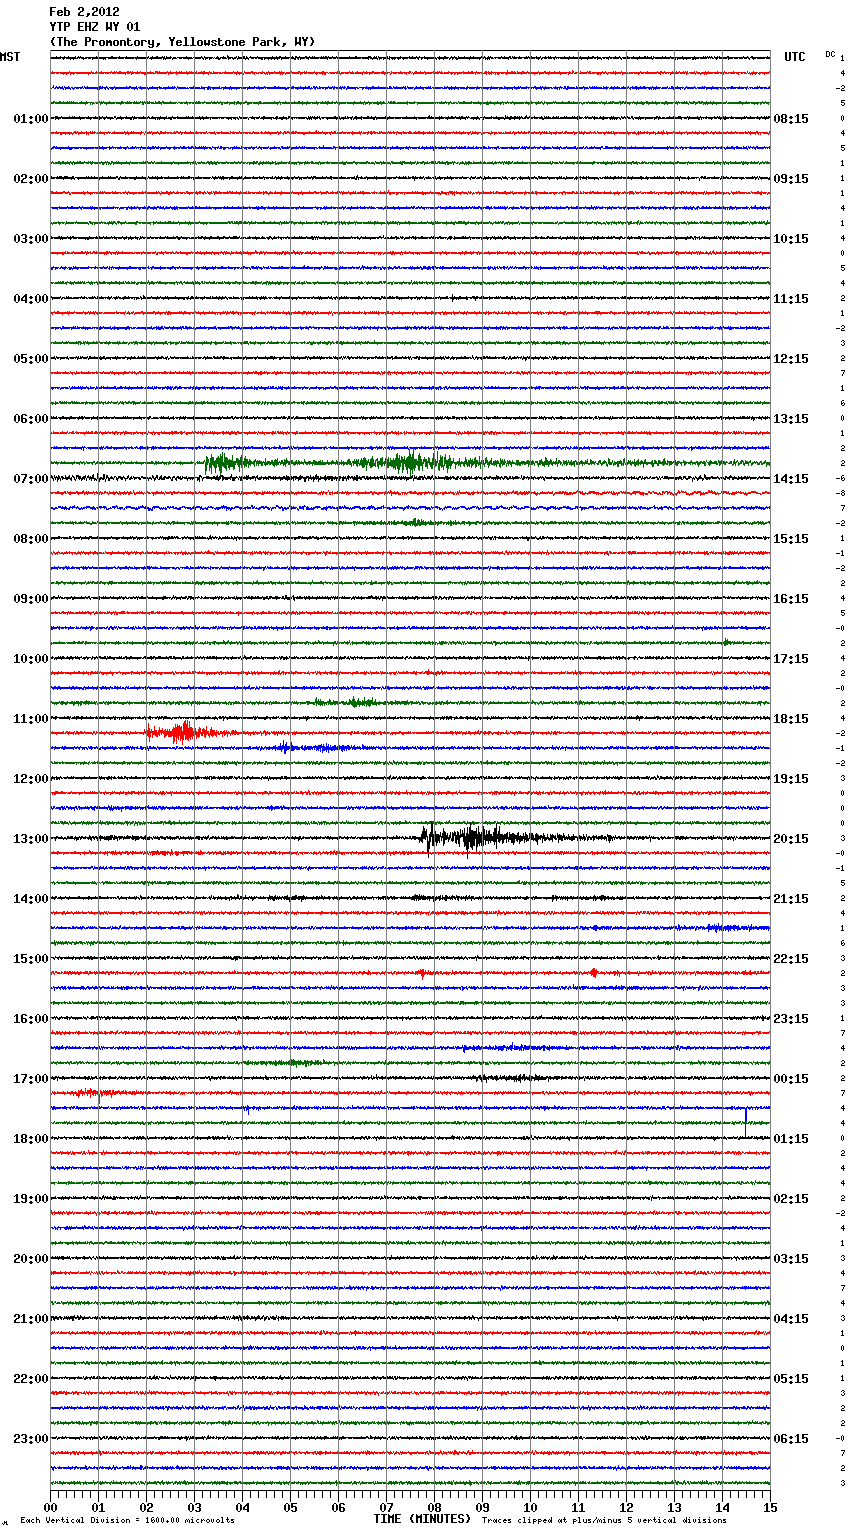Select the MST hour label "16:00"

tap(31, 1019)
